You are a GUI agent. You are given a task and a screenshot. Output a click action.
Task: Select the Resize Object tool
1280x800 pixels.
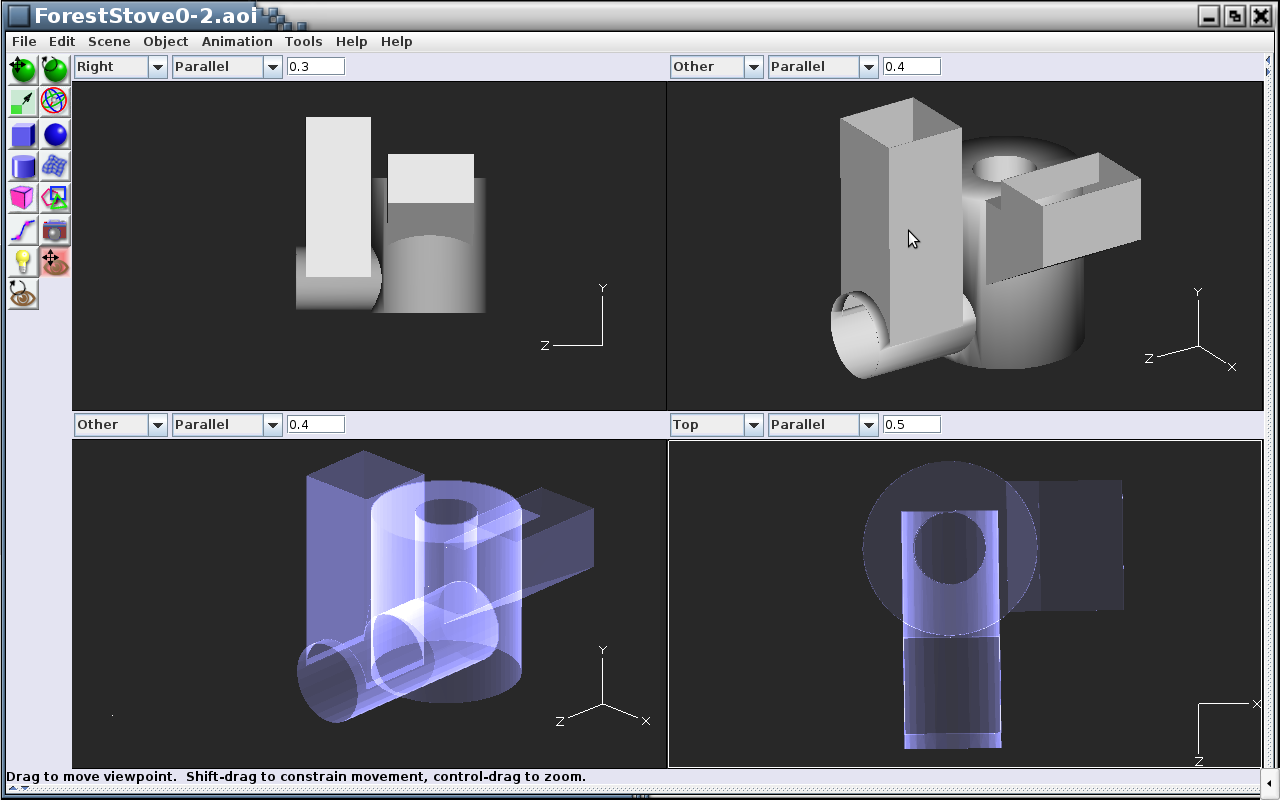(x=23, y=101)
